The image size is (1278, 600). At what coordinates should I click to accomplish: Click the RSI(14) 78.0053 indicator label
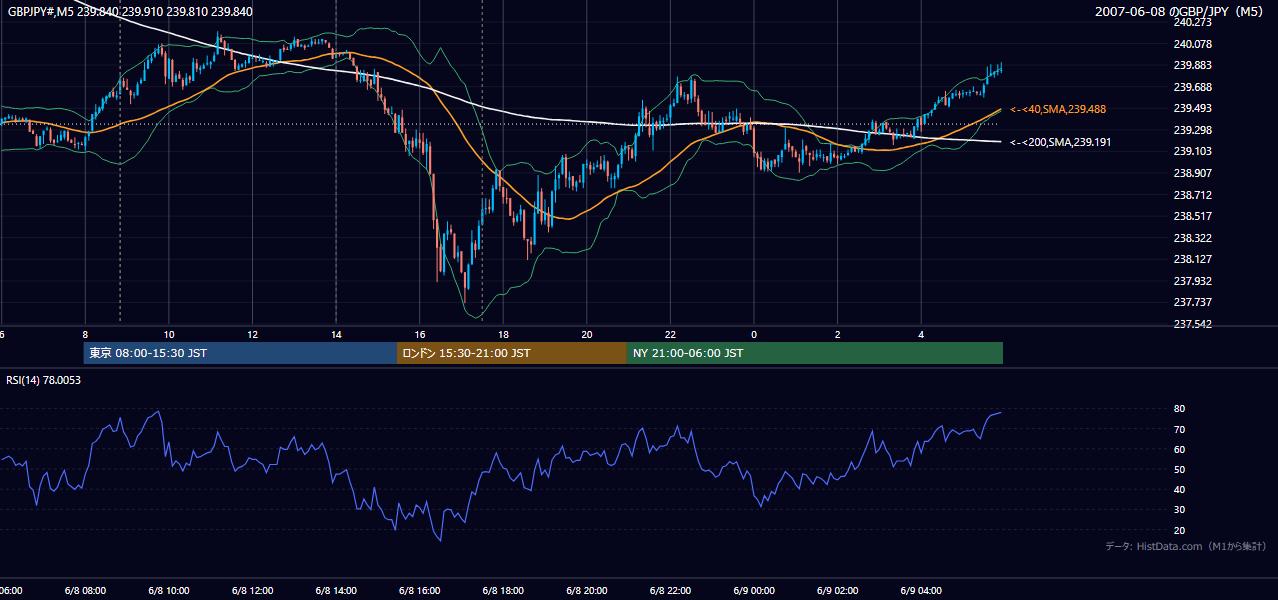[43, 380]
